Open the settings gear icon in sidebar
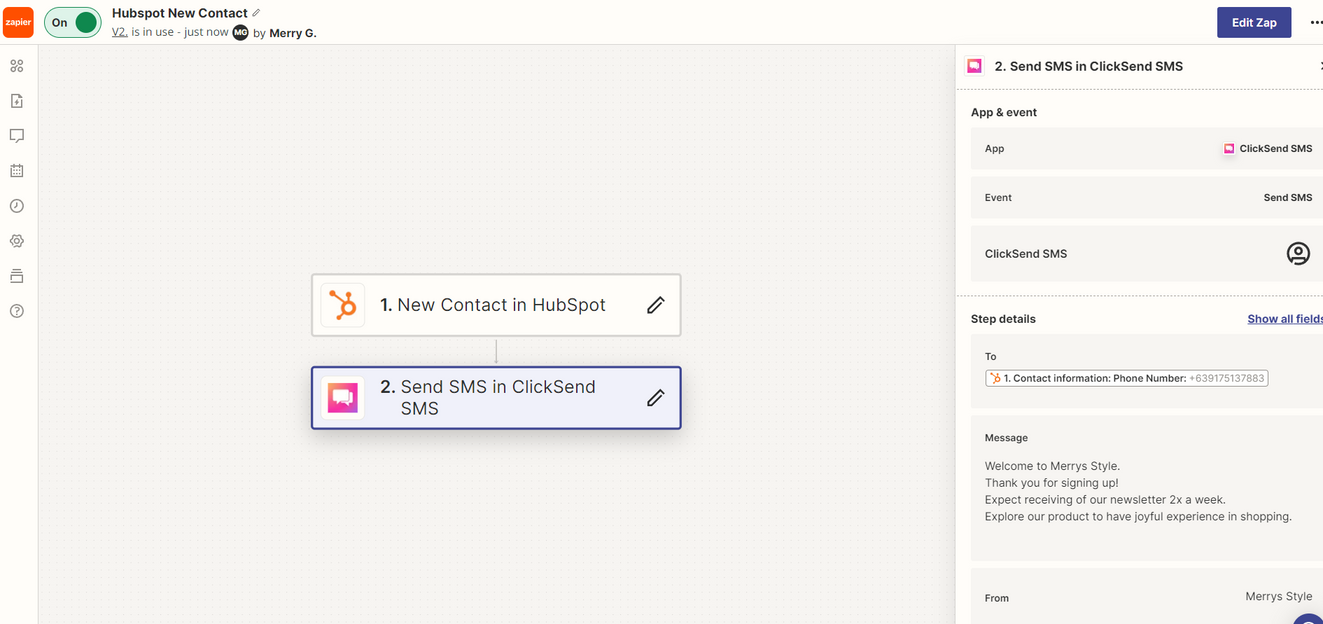This screenshot has width=1323, height=624. tap(16, 241)
